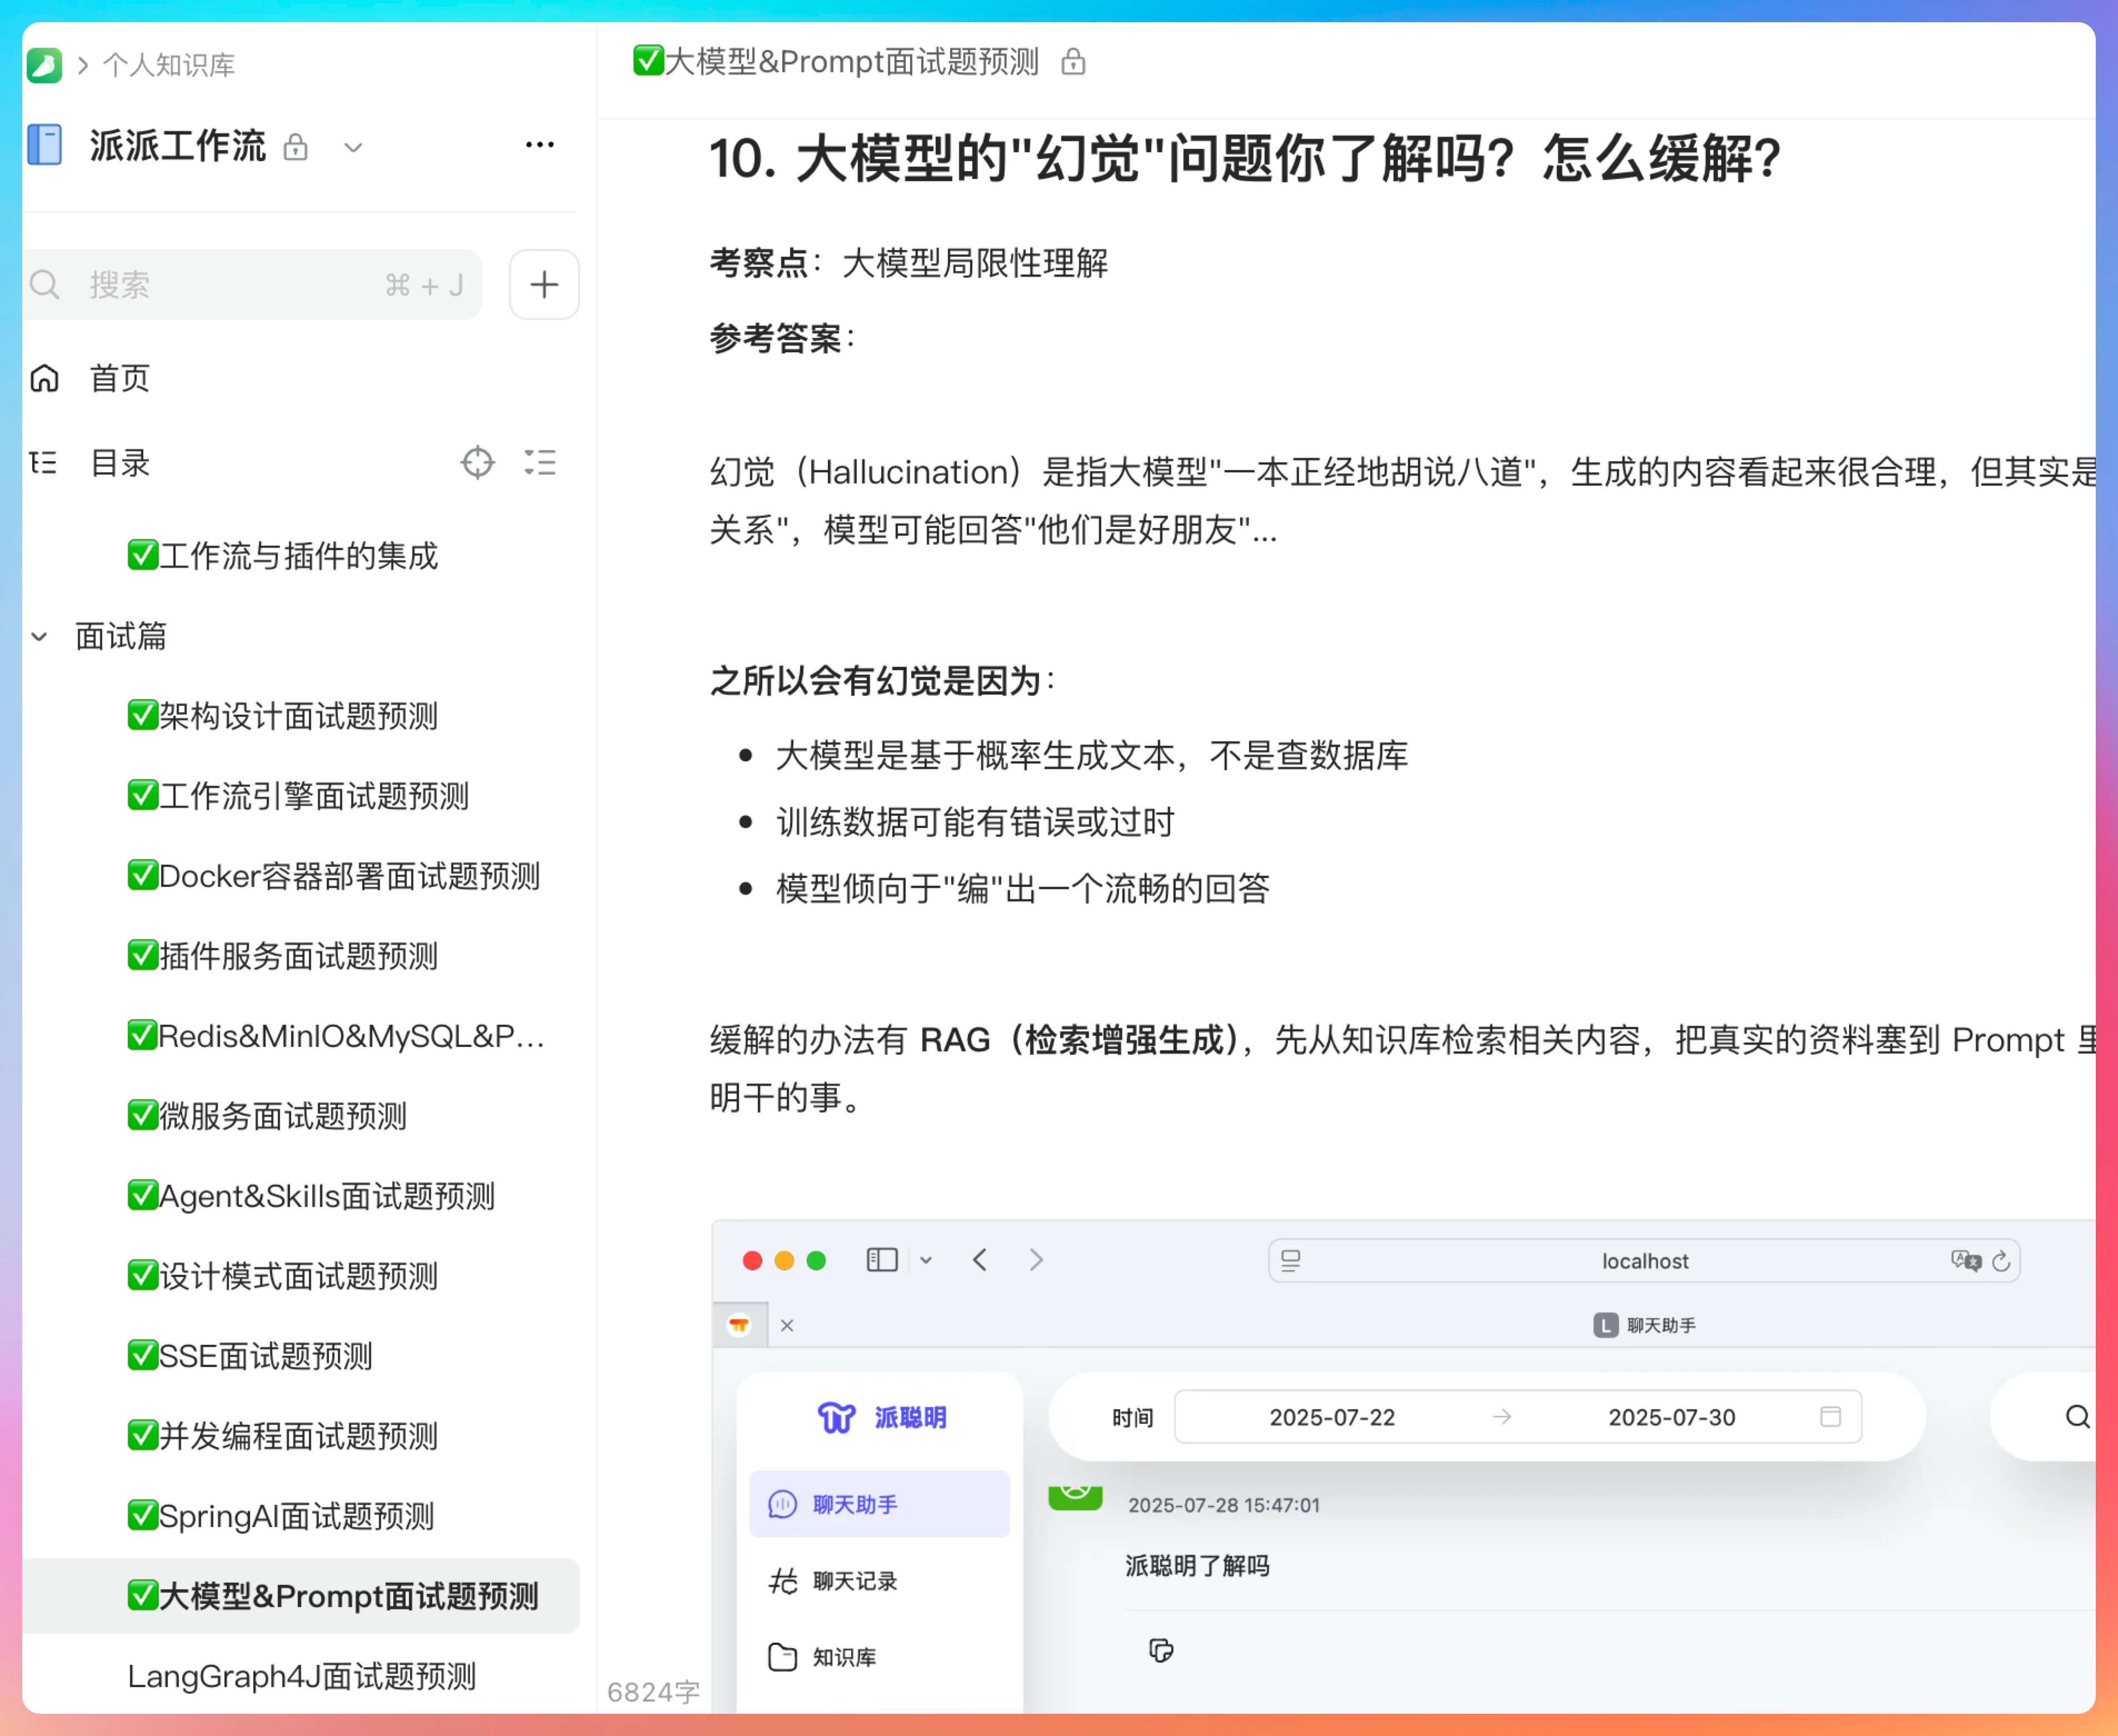Click the lock icon beside document title
Image resolution: width=2118 pixels, height=1736 pixels.
coord(1073,63)
